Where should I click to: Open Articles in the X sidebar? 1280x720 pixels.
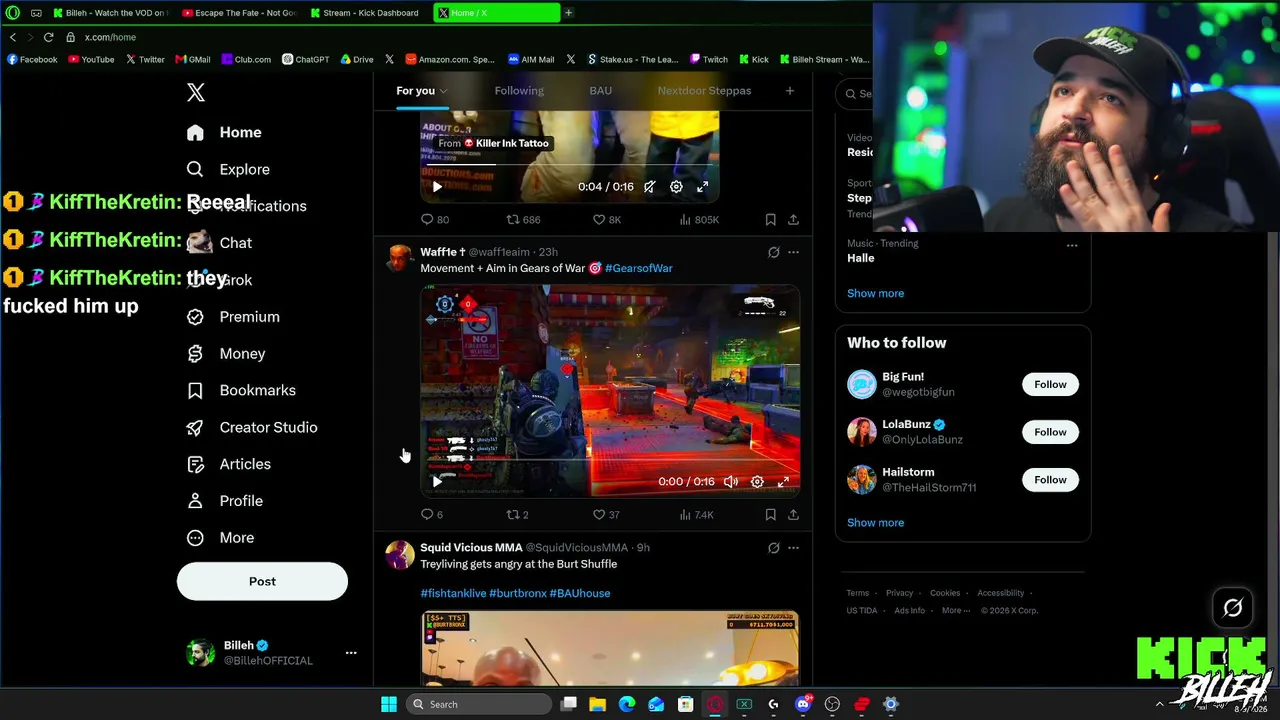coord(229,464)
